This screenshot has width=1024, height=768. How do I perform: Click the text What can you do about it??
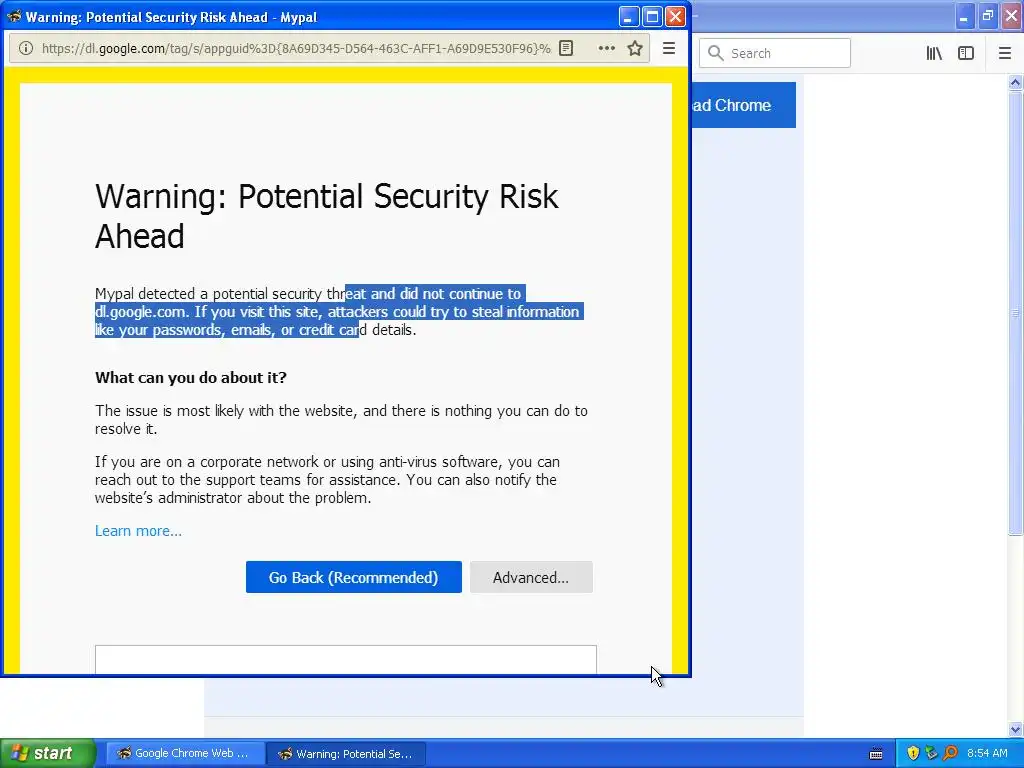tap(191, 377)
